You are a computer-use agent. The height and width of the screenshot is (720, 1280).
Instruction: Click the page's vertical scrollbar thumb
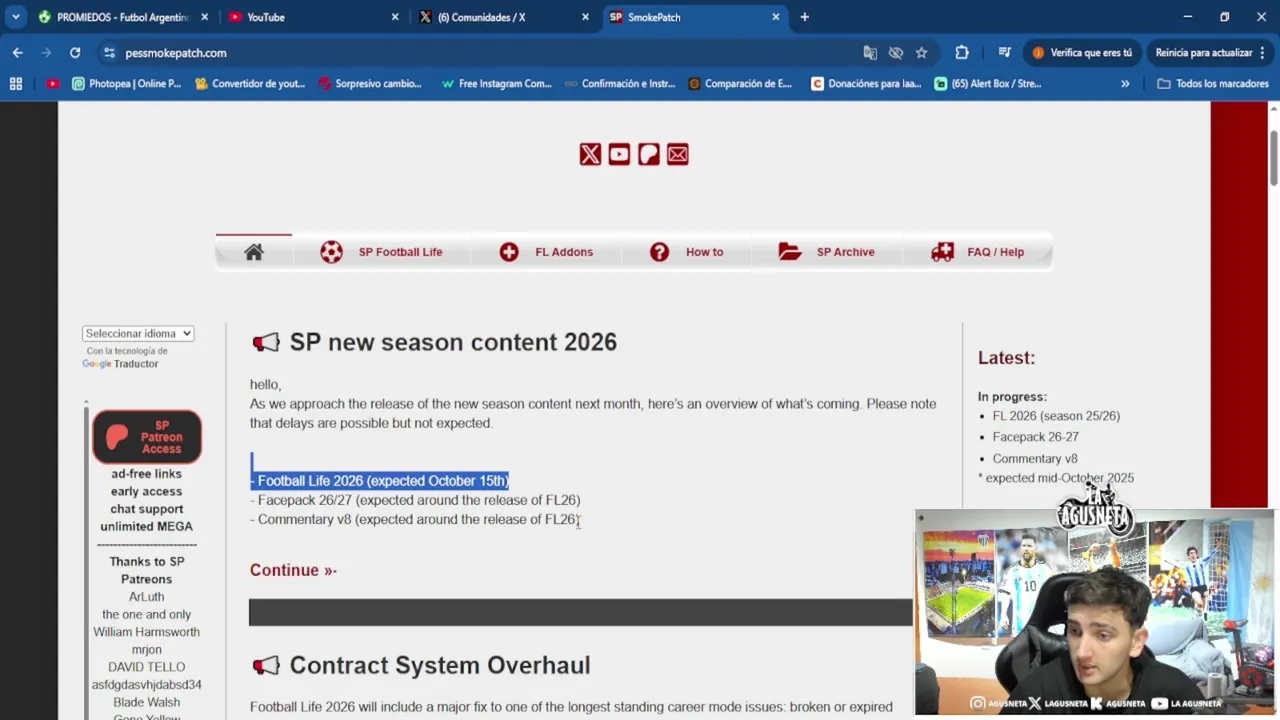1273,157
